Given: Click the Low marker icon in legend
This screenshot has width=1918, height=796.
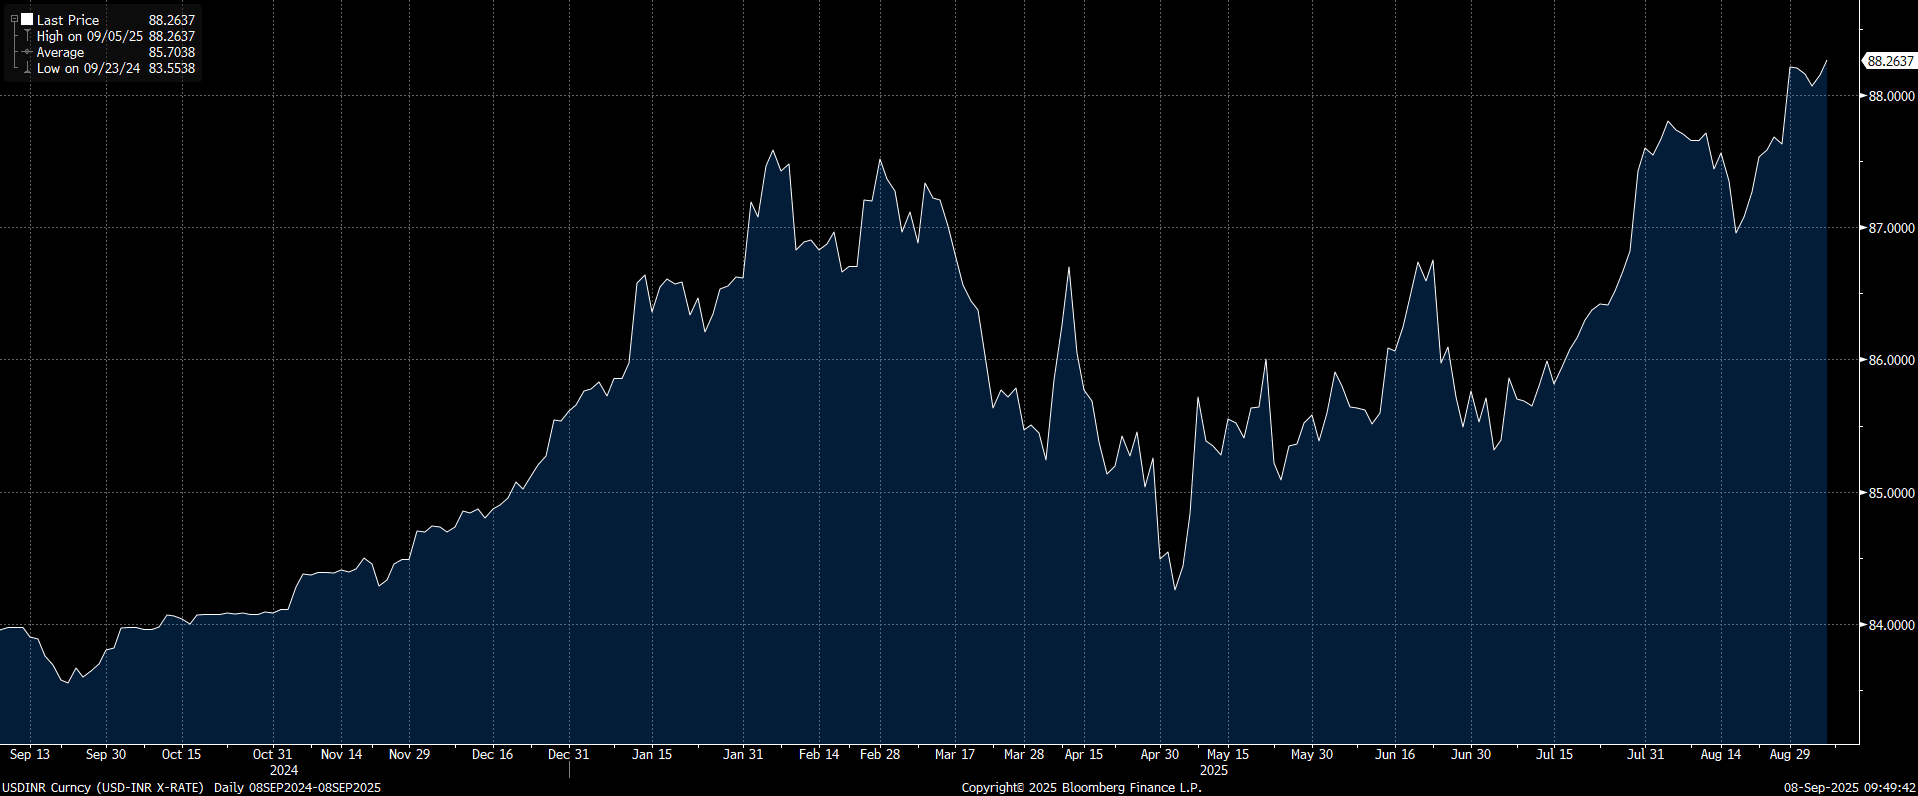Looking at the screenshot, I should (x=27, y=68).
